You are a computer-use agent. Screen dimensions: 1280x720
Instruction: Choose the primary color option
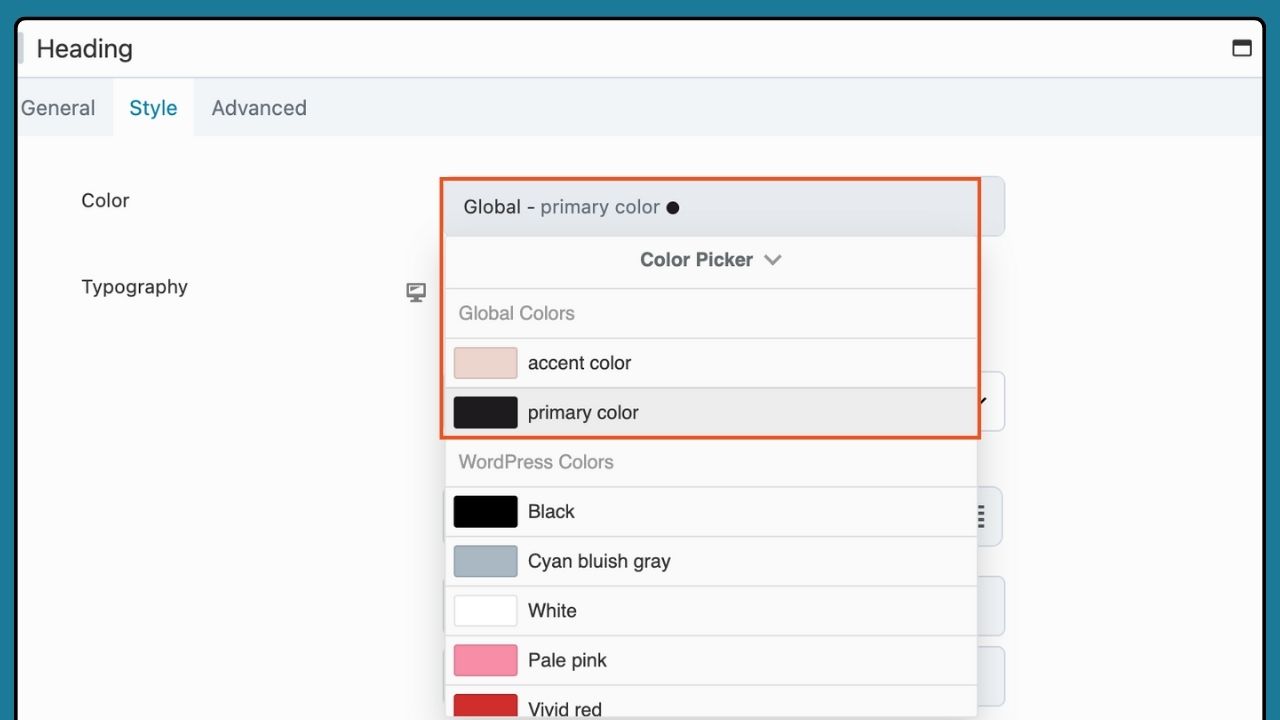point(583,412)
